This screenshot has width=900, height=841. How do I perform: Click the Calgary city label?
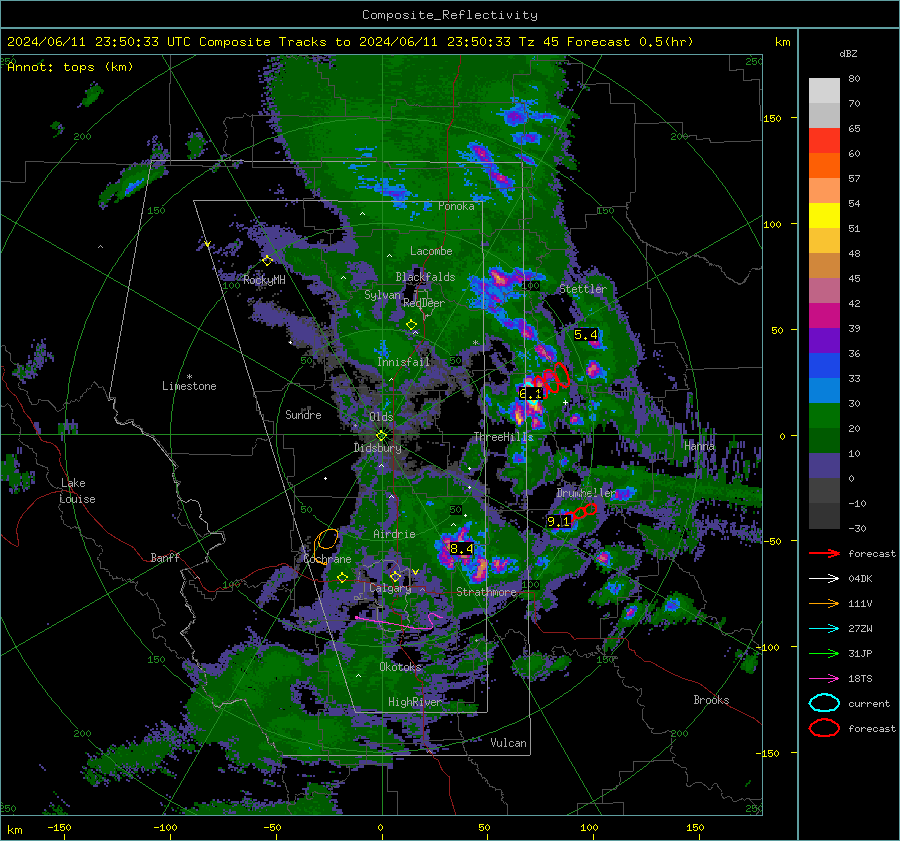point(390,588)
